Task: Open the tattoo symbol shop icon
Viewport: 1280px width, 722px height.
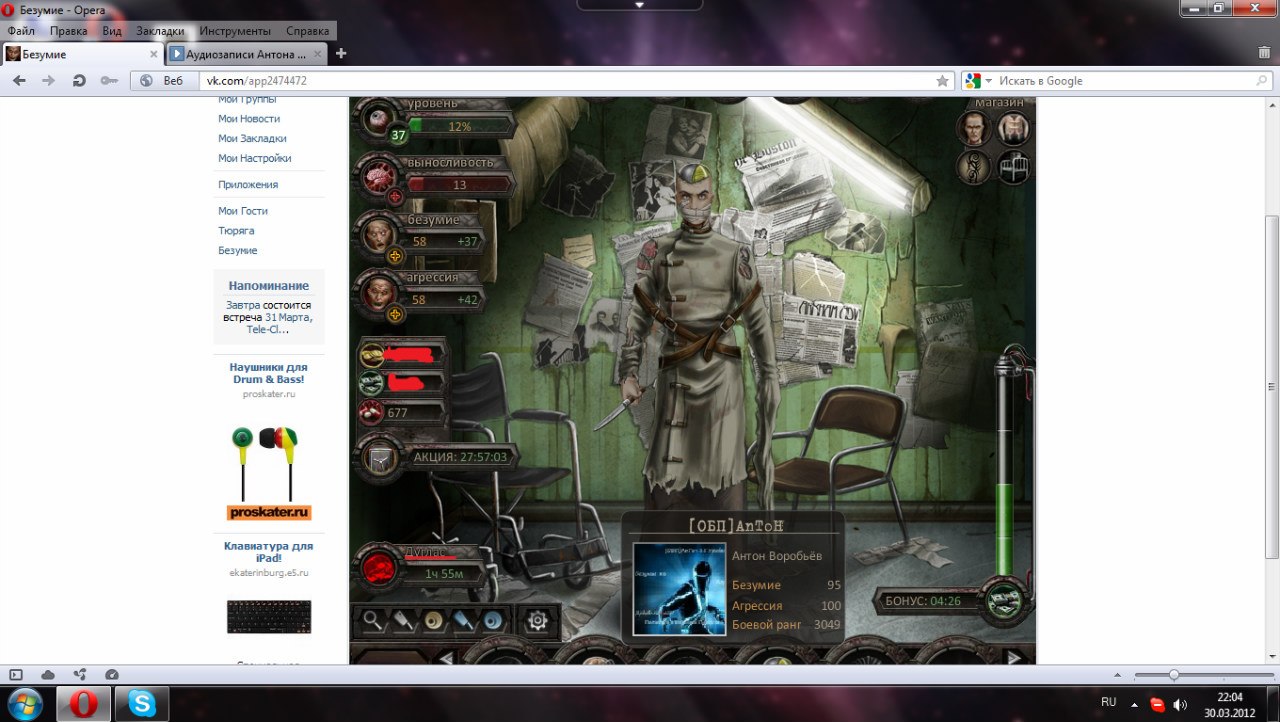Action: pos(974,167)
